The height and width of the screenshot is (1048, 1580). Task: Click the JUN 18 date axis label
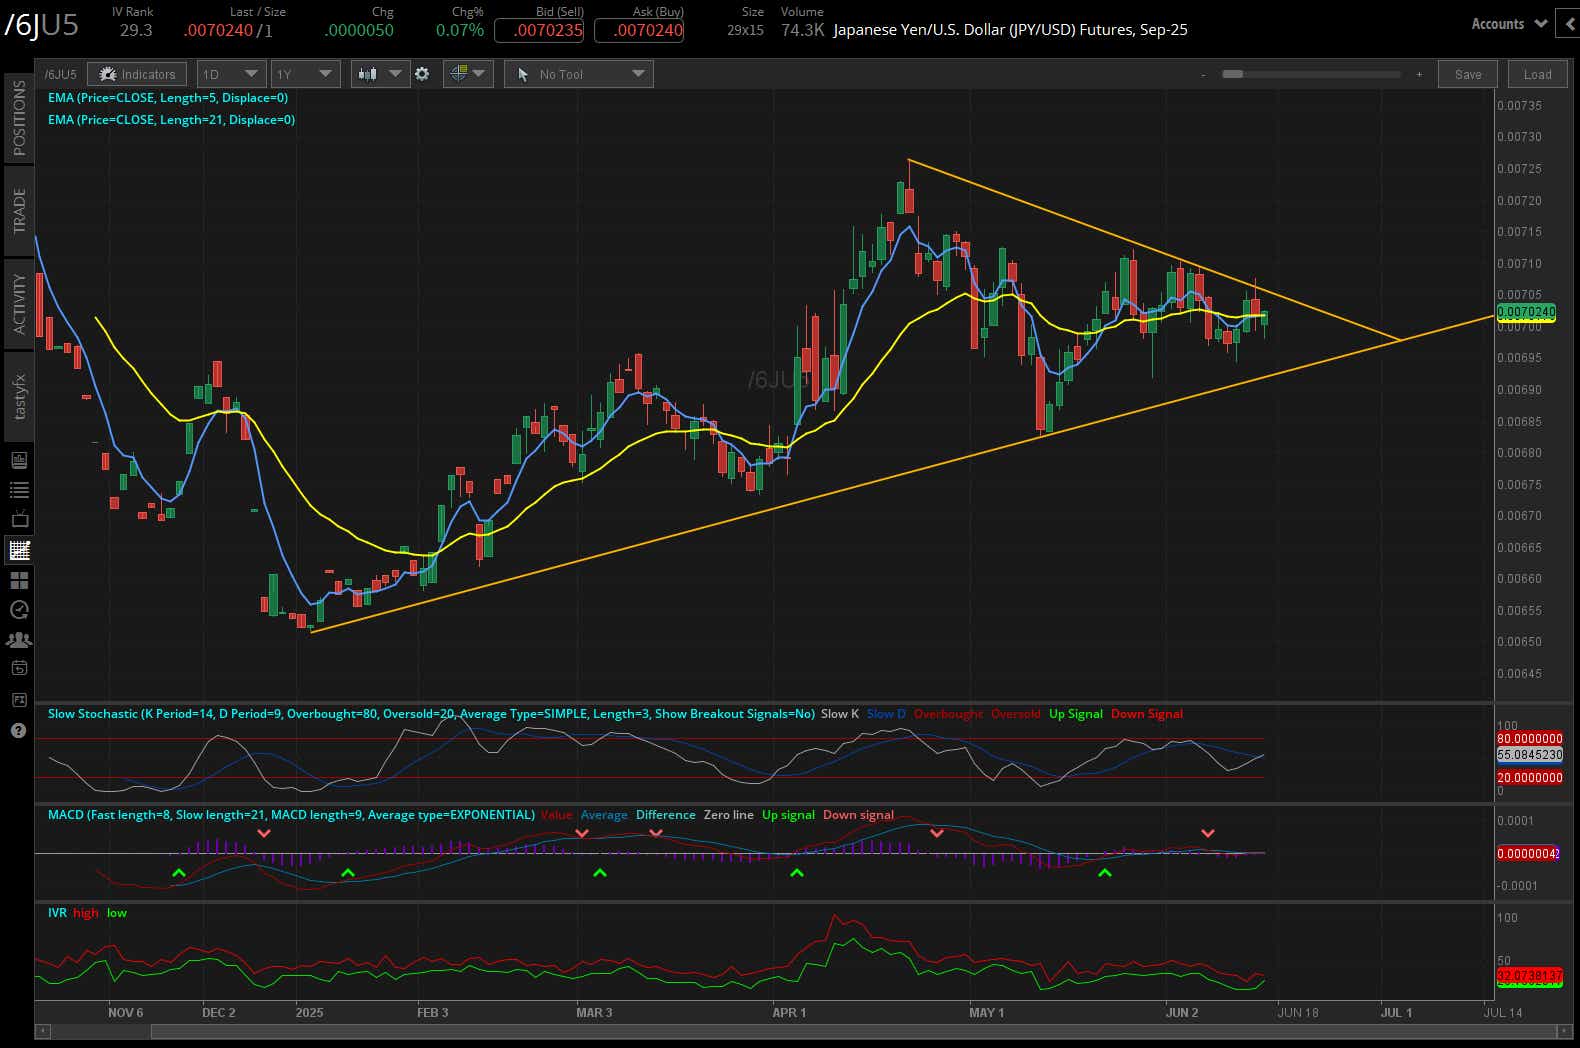(x=1297, y=1012)
